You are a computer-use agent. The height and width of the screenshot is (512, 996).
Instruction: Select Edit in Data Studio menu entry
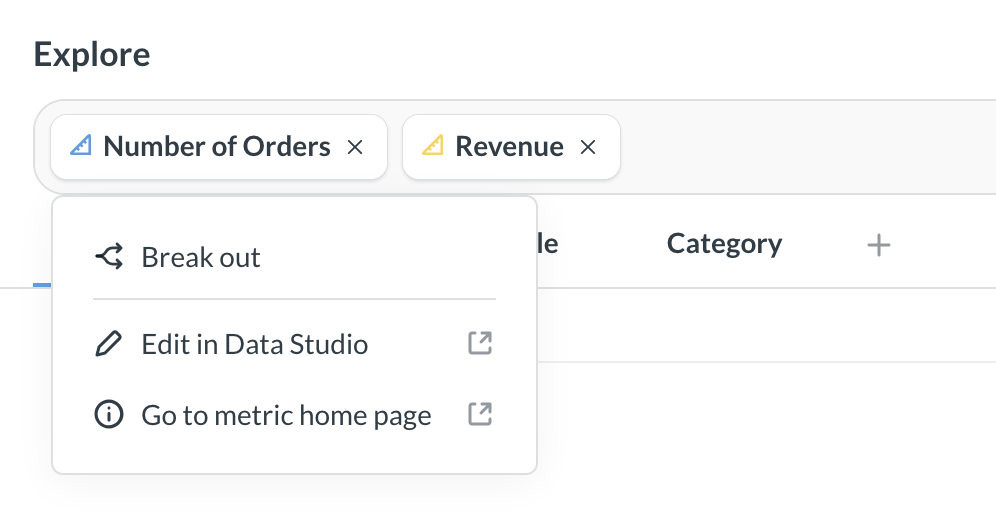pos(255,345)
